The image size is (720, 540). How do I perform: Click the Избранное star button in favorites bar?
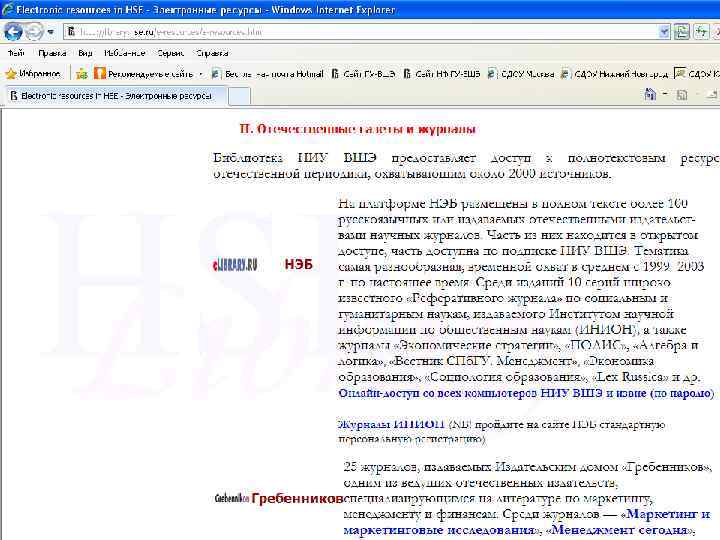tap(33, 73)
